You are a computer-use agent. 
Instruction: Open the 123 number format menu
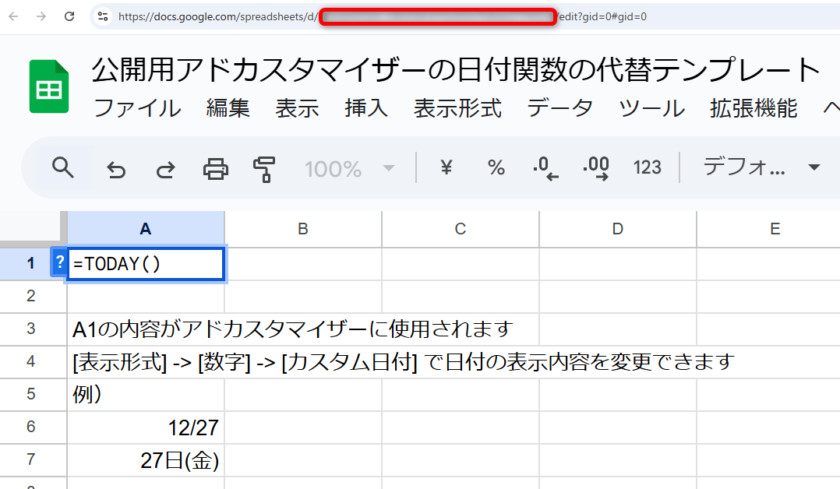point(647,168)
